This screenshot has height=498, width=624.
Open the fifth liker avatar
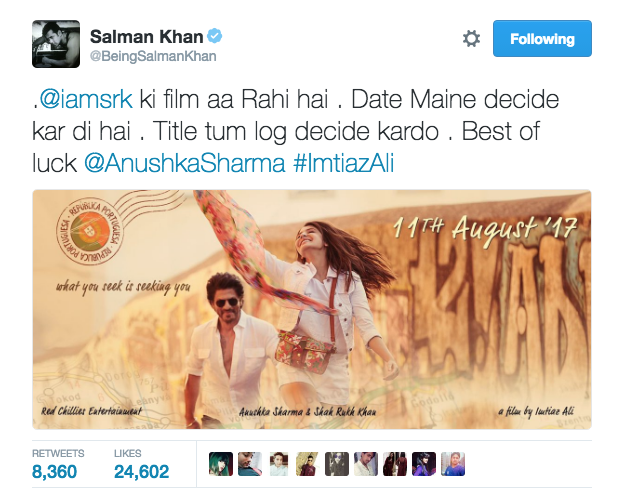click(337, 464)
